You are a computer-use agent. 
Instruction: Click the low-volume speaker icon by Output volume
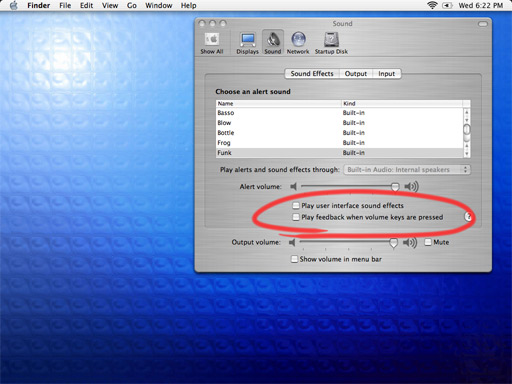pyautogui.click(x=292, y=242)
